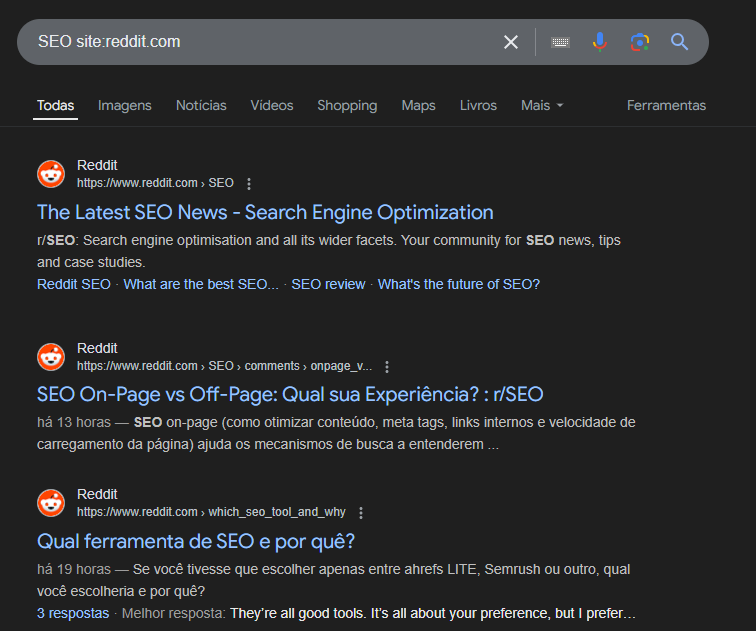Open the Ferramentas search tools

666,106
